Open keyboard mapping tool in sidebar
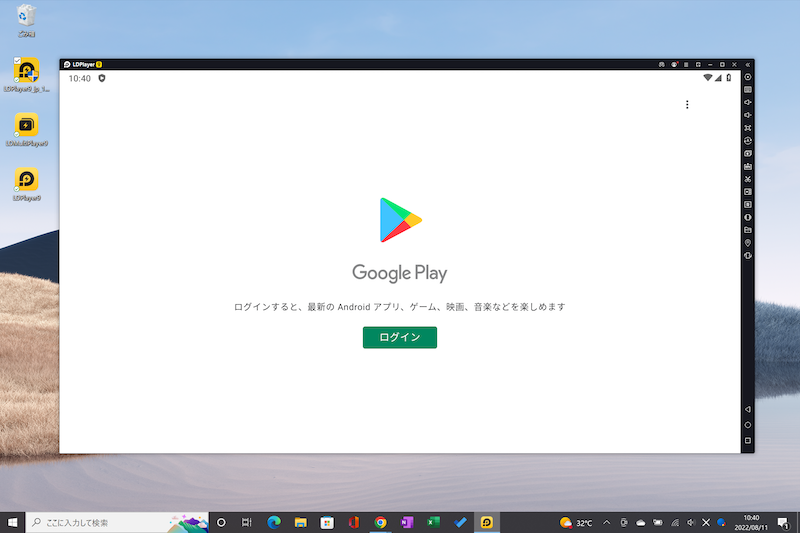The width and height of the screenshot is (800, 533). pos(748,90)
